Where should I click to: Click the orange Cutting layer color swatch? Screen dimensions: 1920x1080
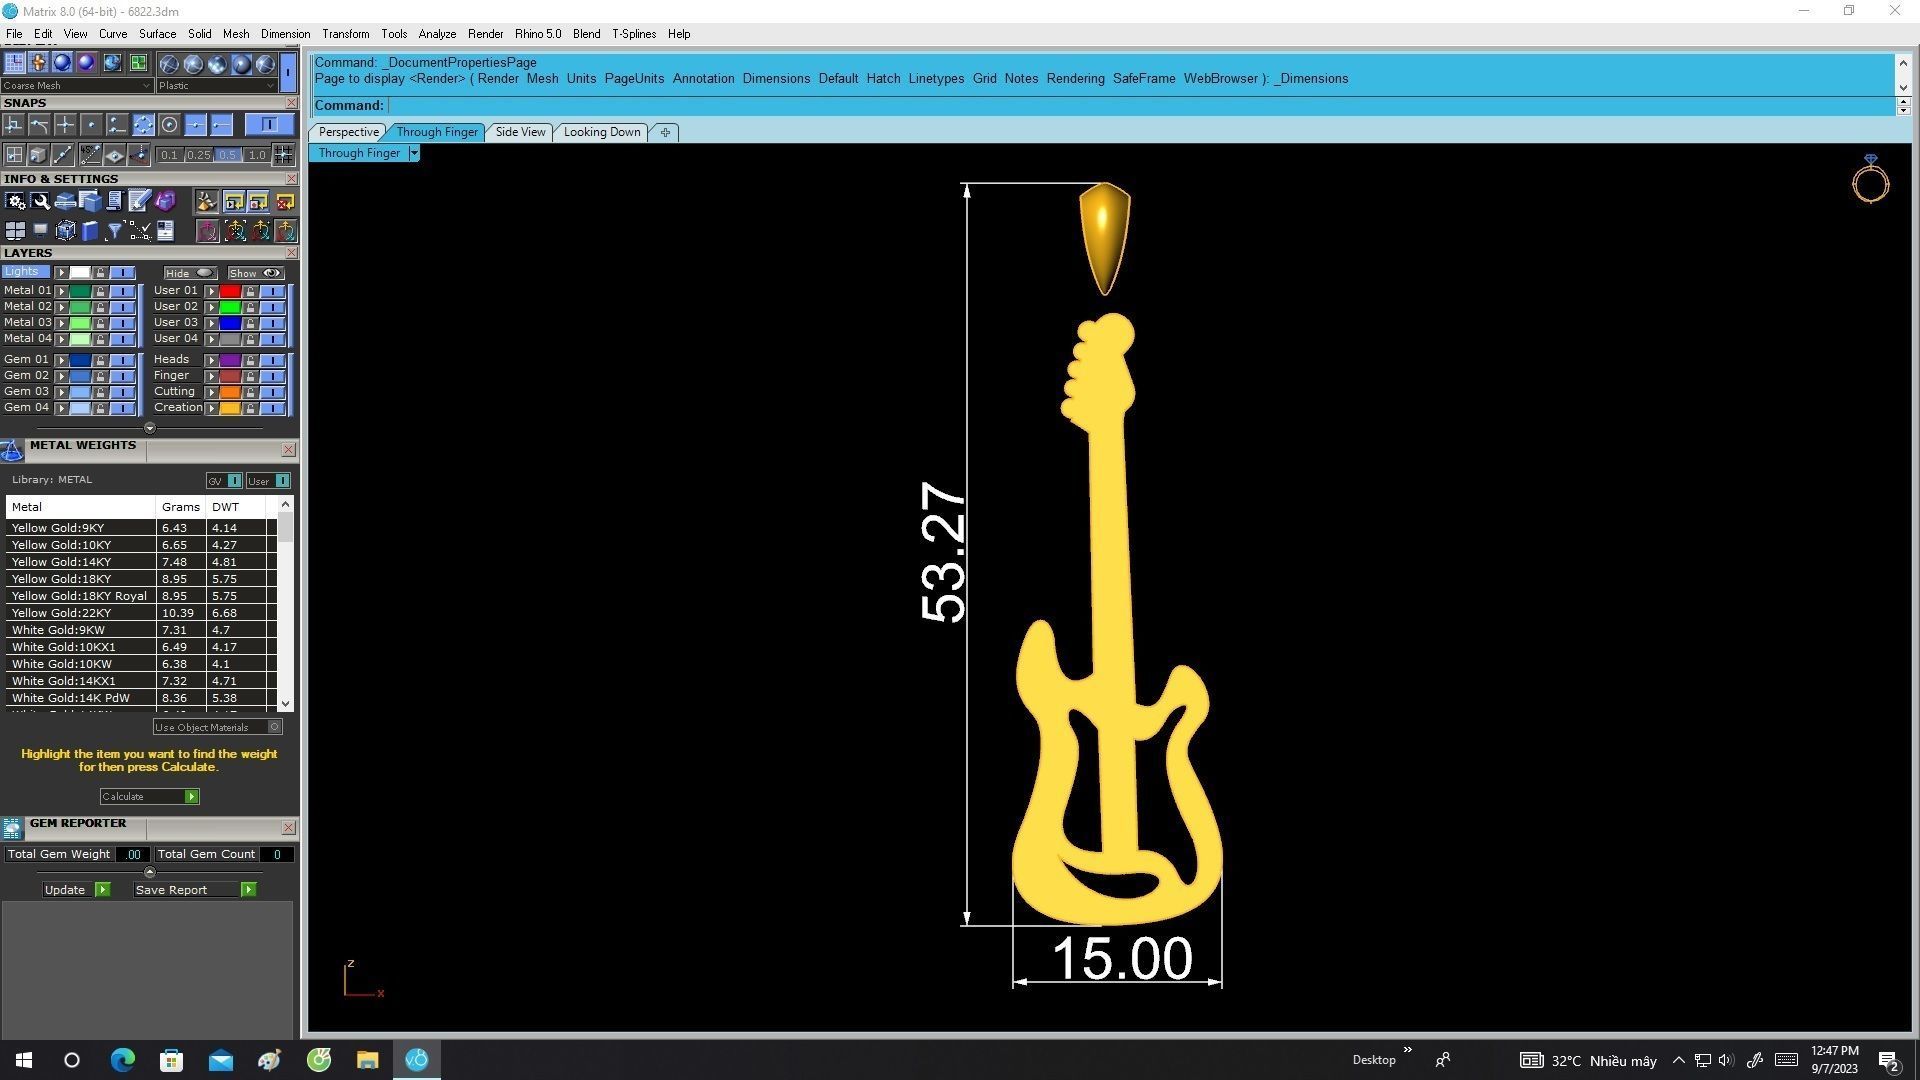[230, 392]
